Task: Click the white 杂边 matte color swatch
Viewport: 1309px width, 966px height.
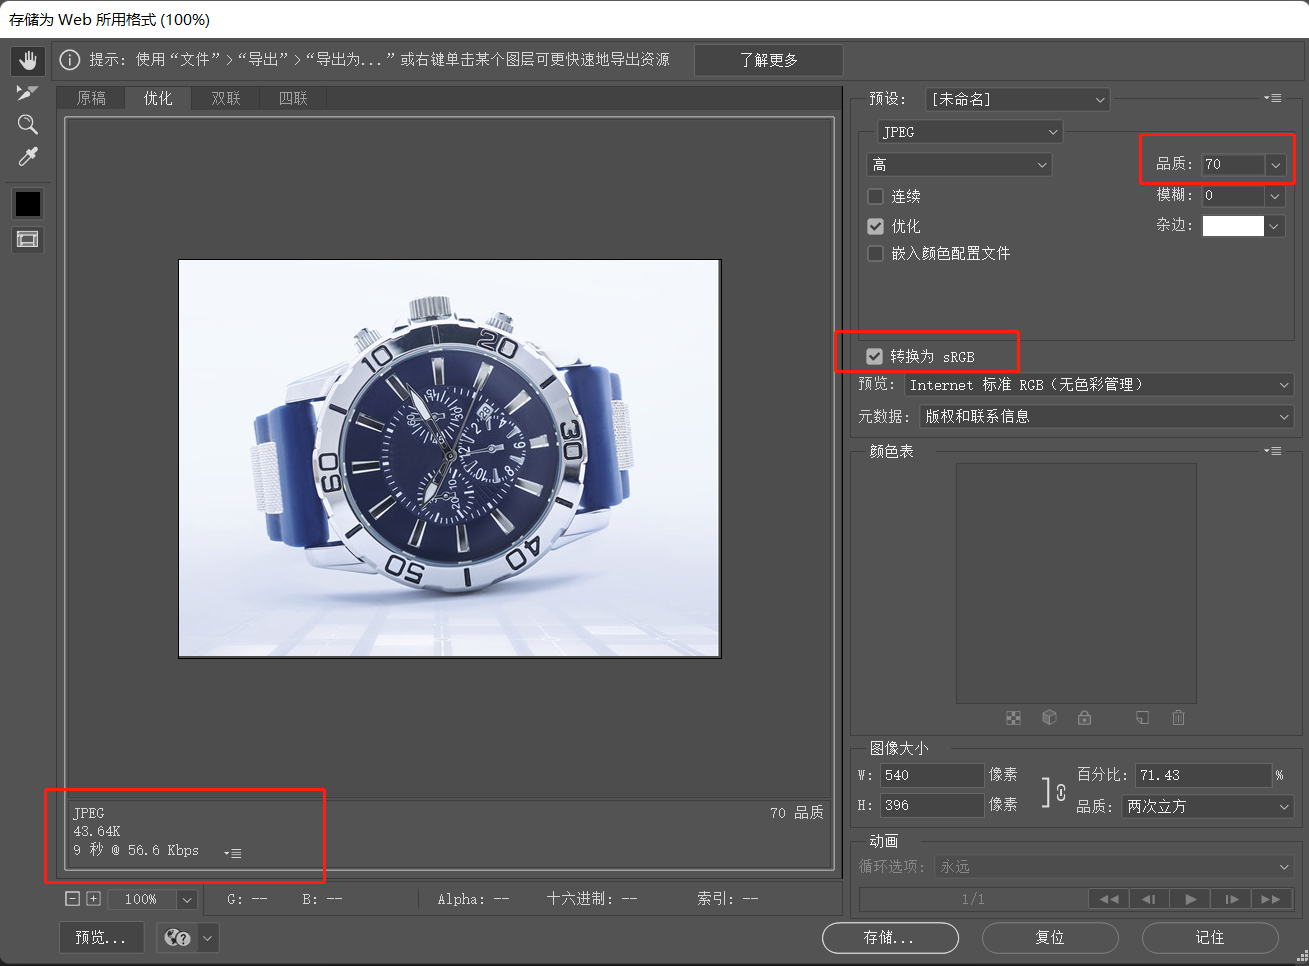Action: pyautogui.click(x=1233, y=226)
